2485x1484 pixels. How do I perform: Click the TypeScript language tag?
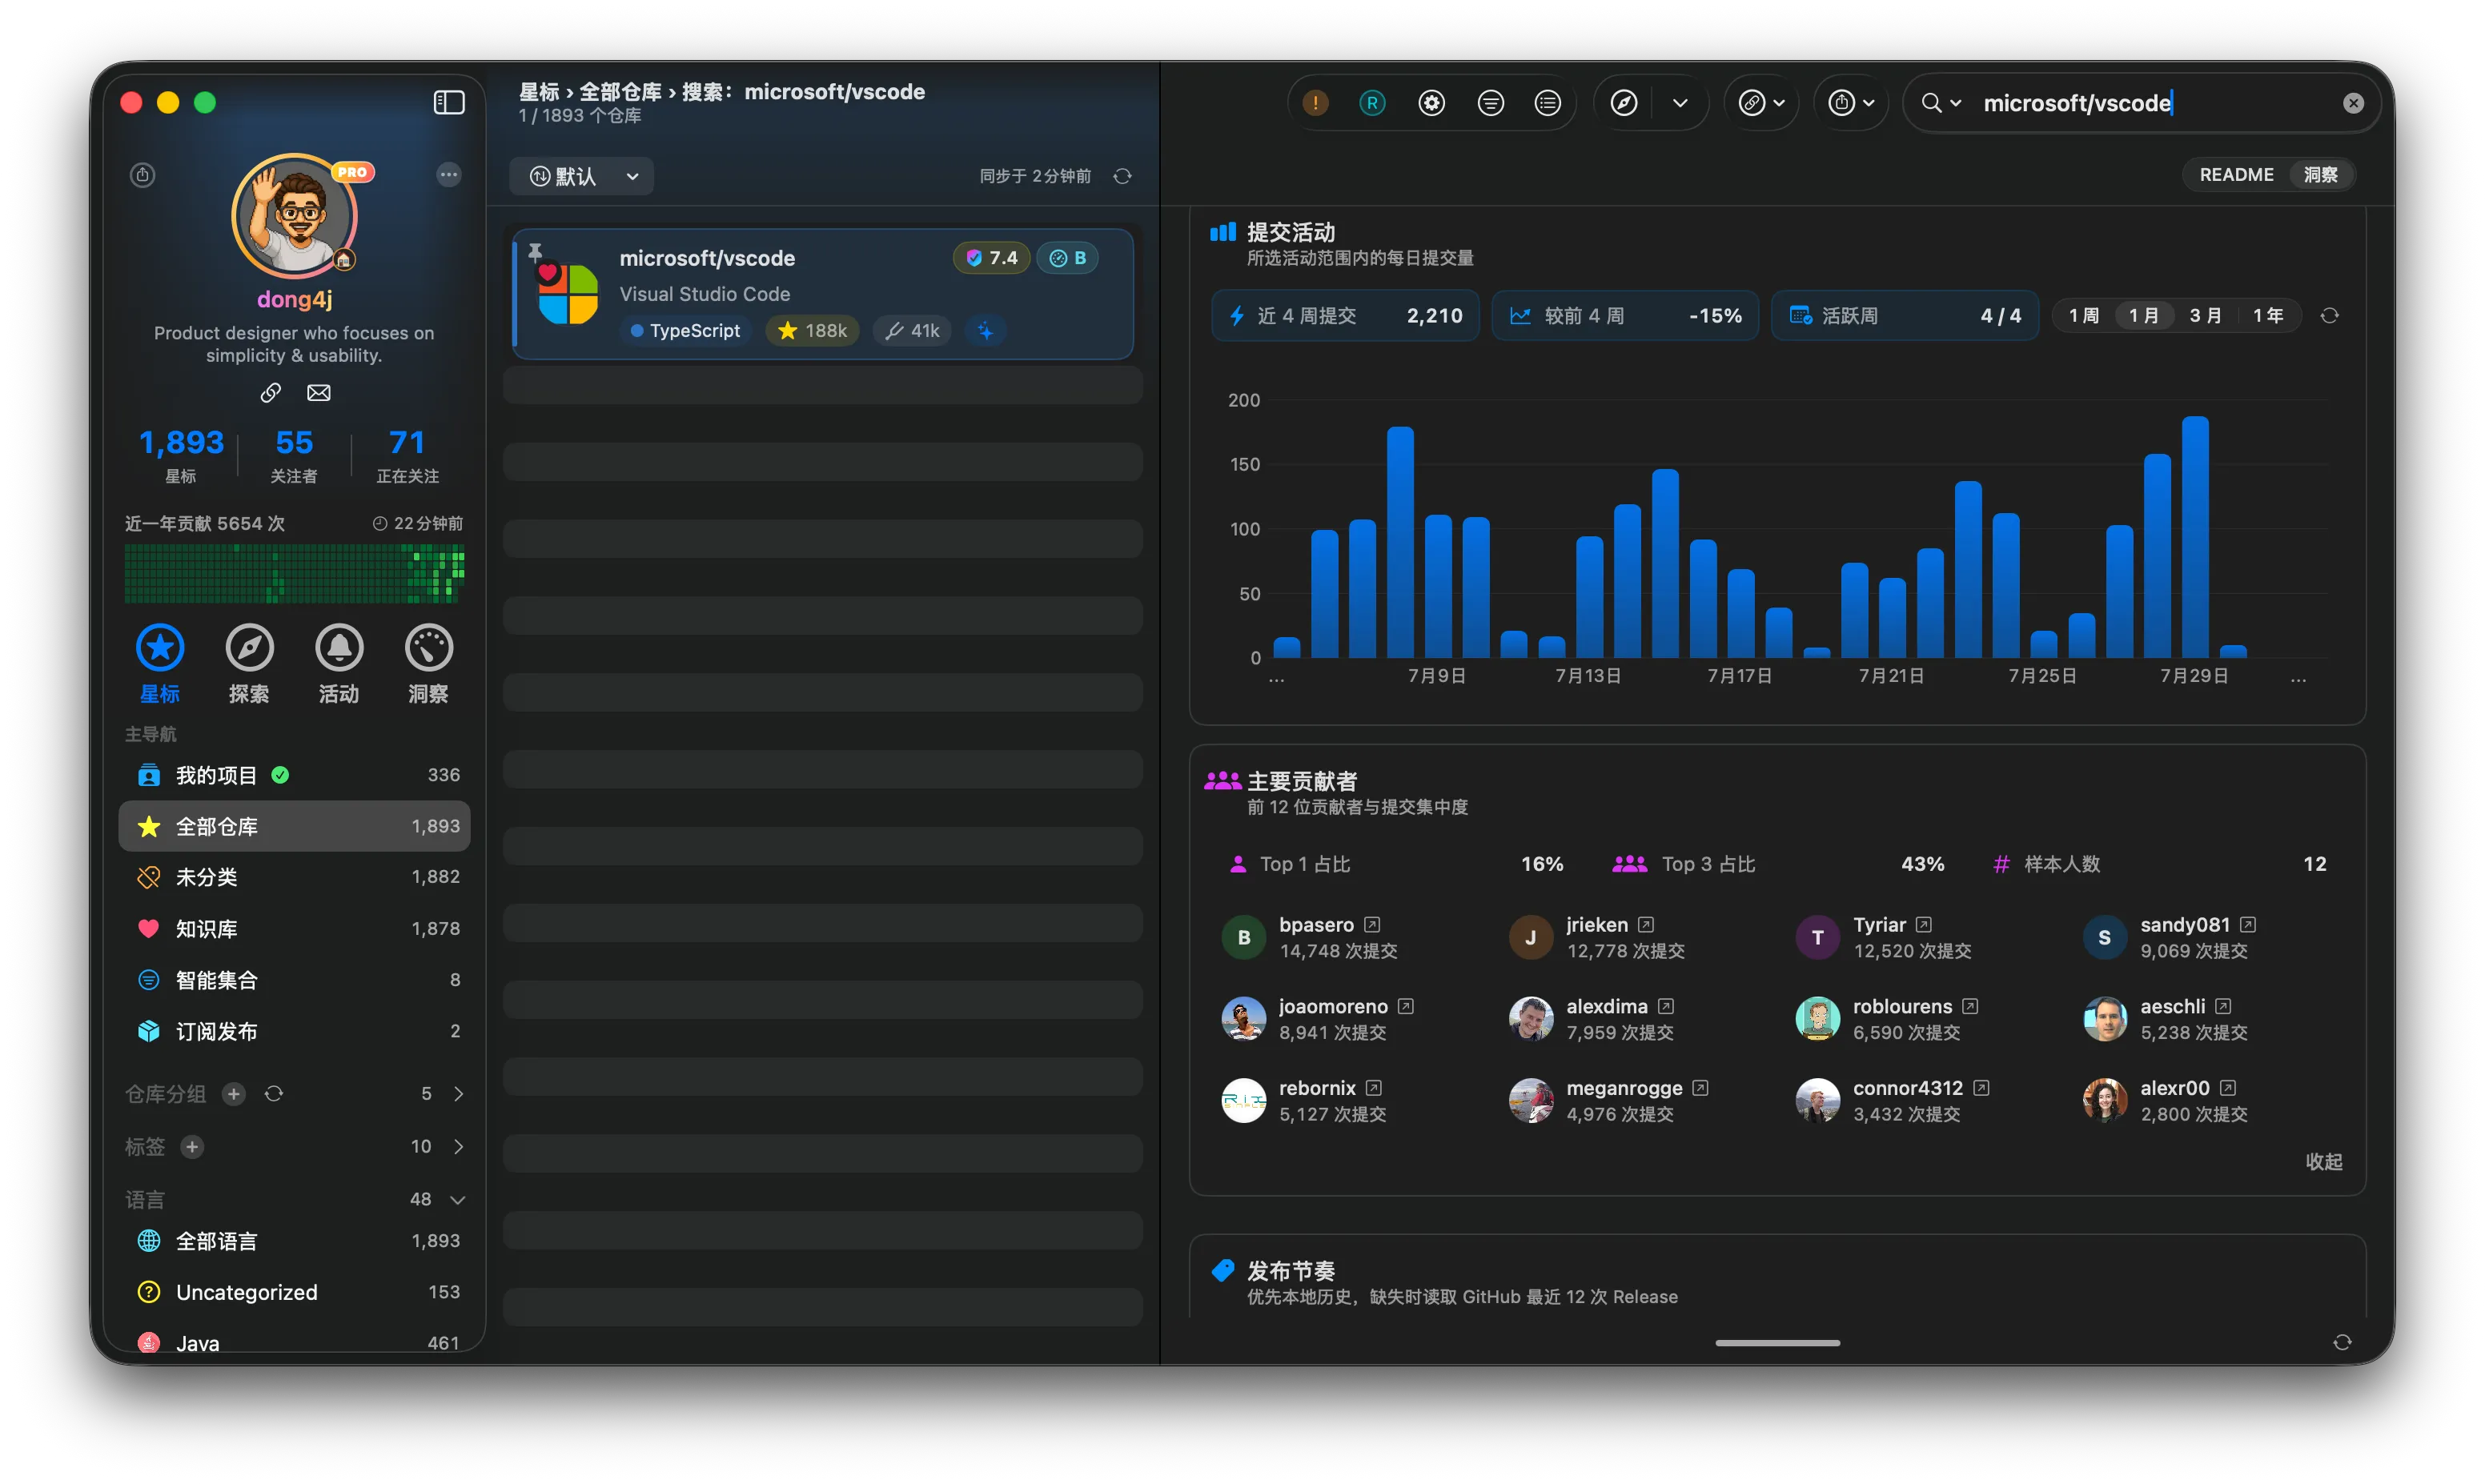(x=685, y=331)
